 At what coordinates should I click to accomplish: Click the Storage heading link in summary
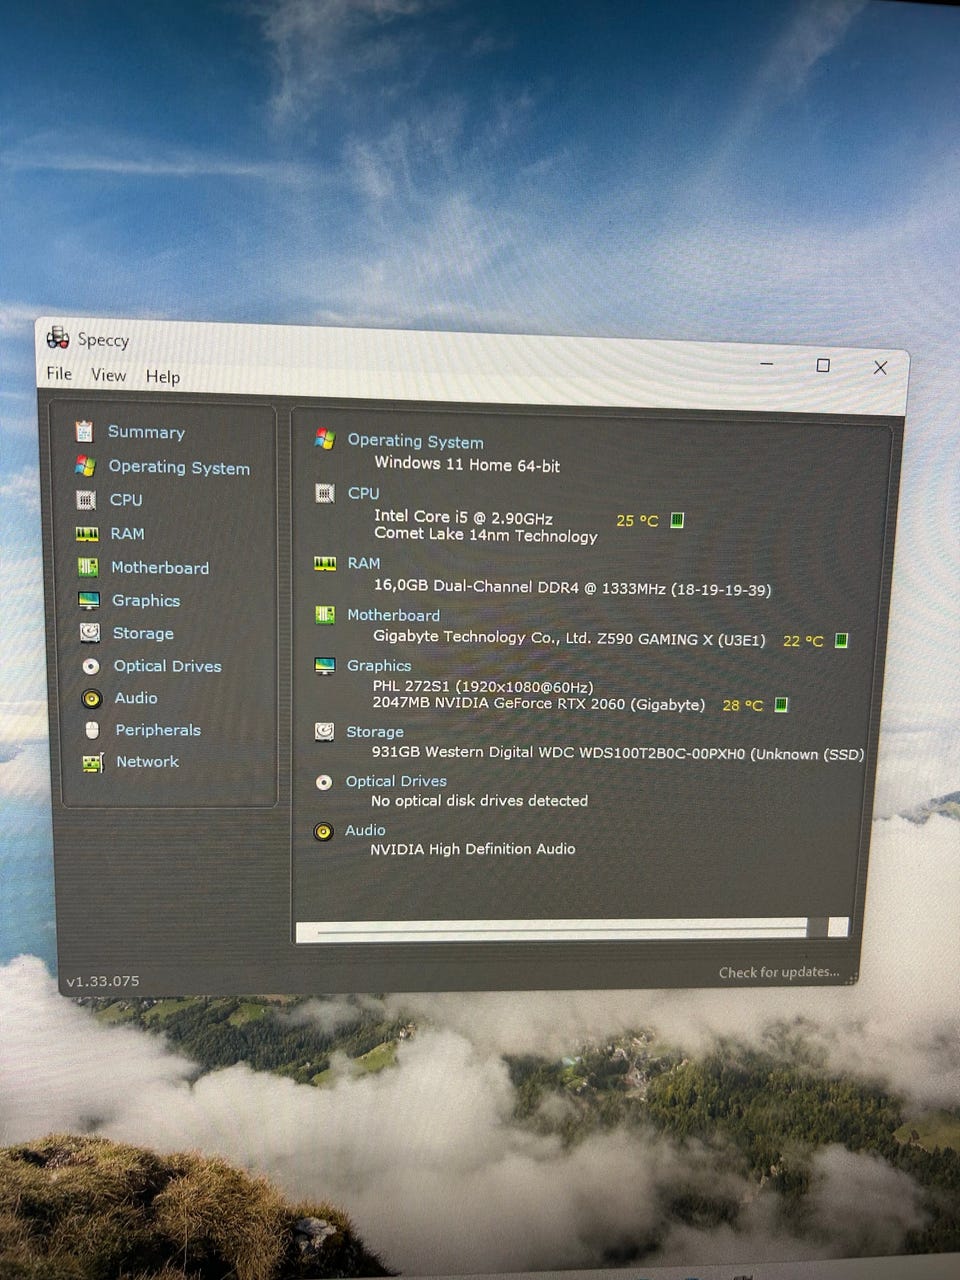(375, 732)
